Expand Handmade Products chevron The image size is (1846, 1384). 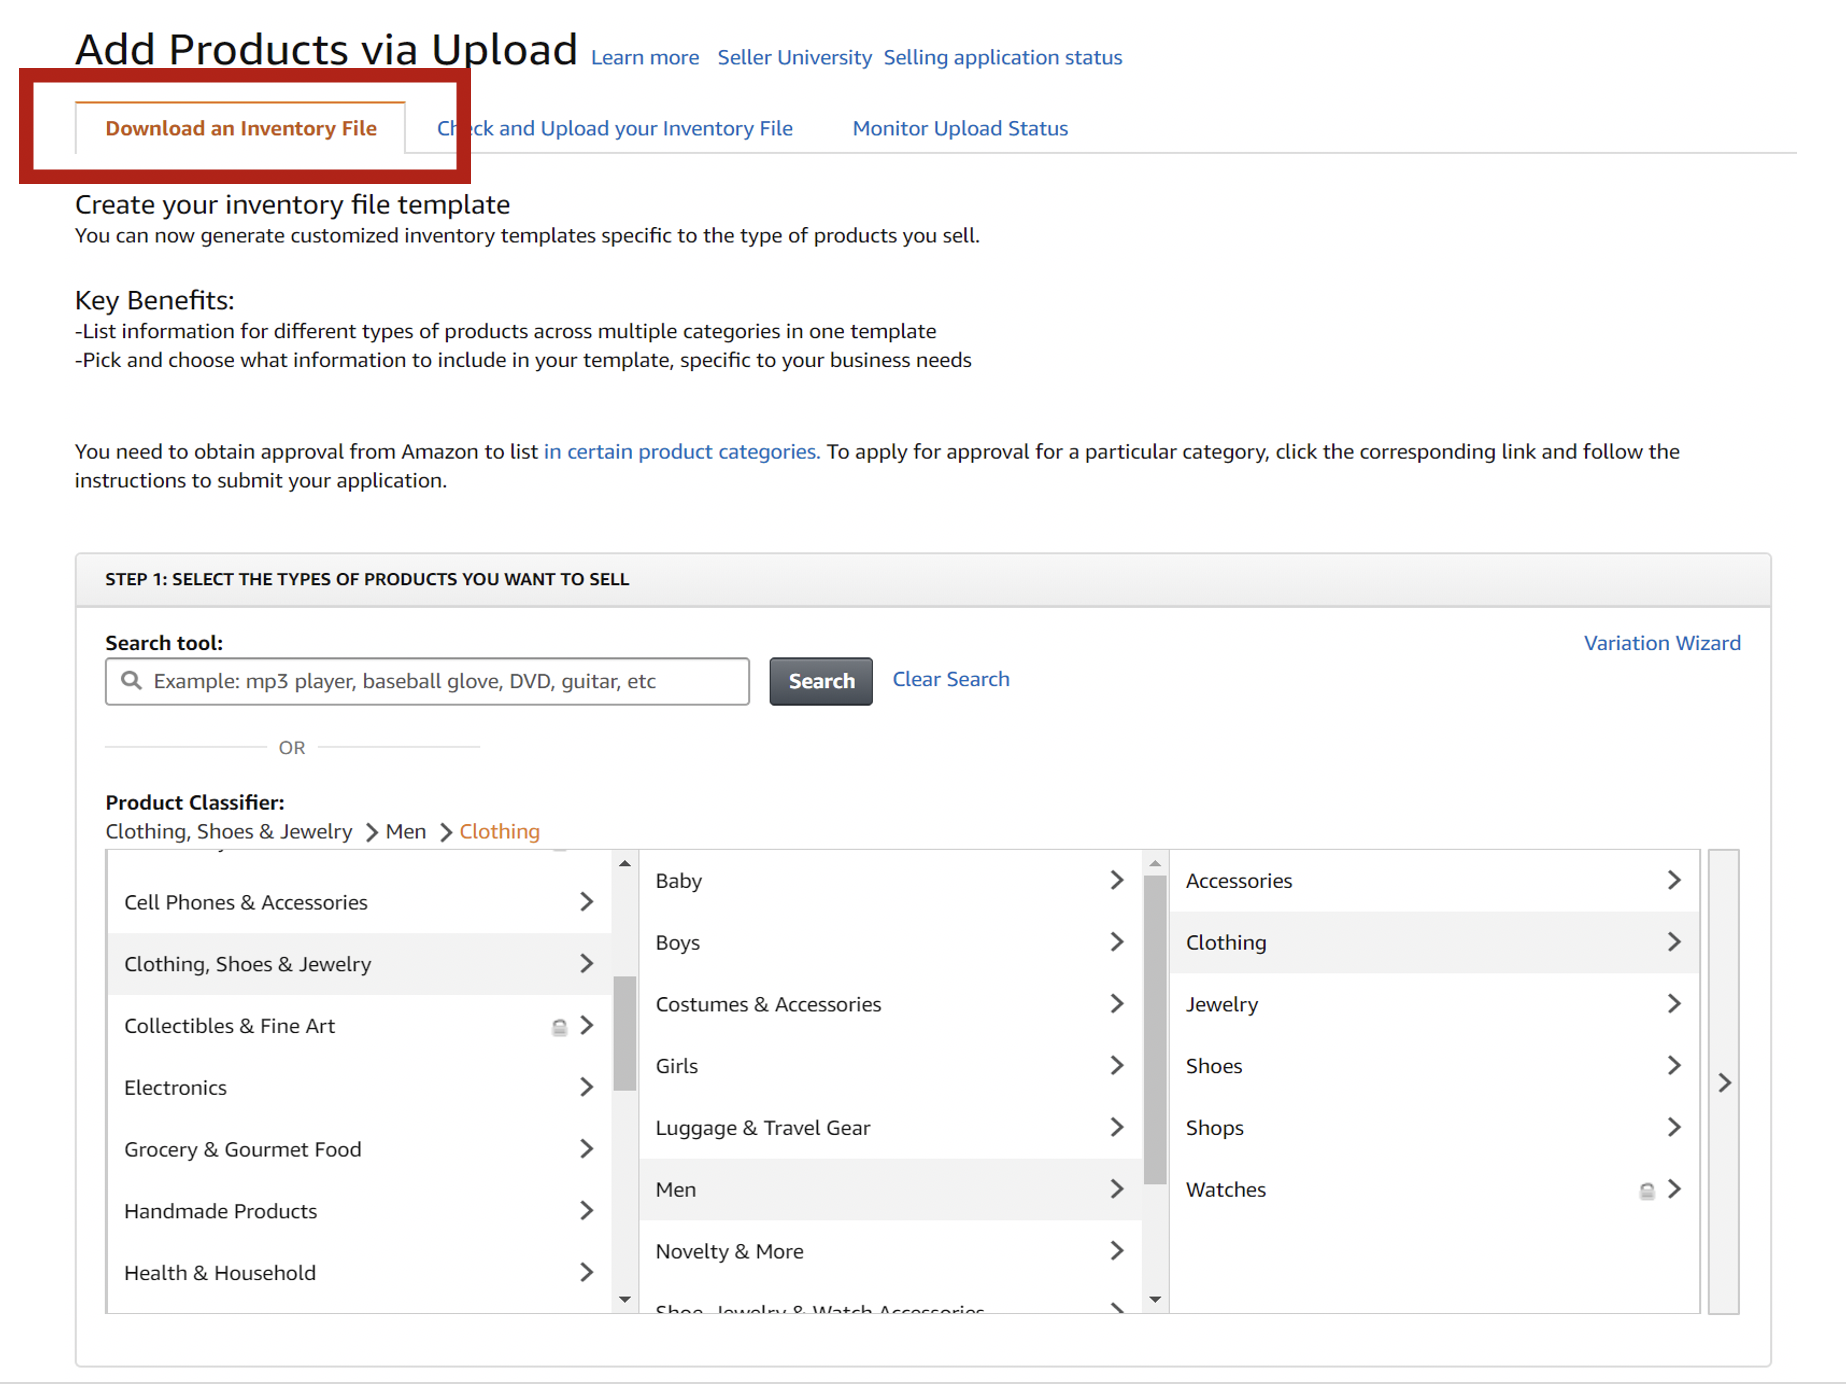coord(587,1211)
